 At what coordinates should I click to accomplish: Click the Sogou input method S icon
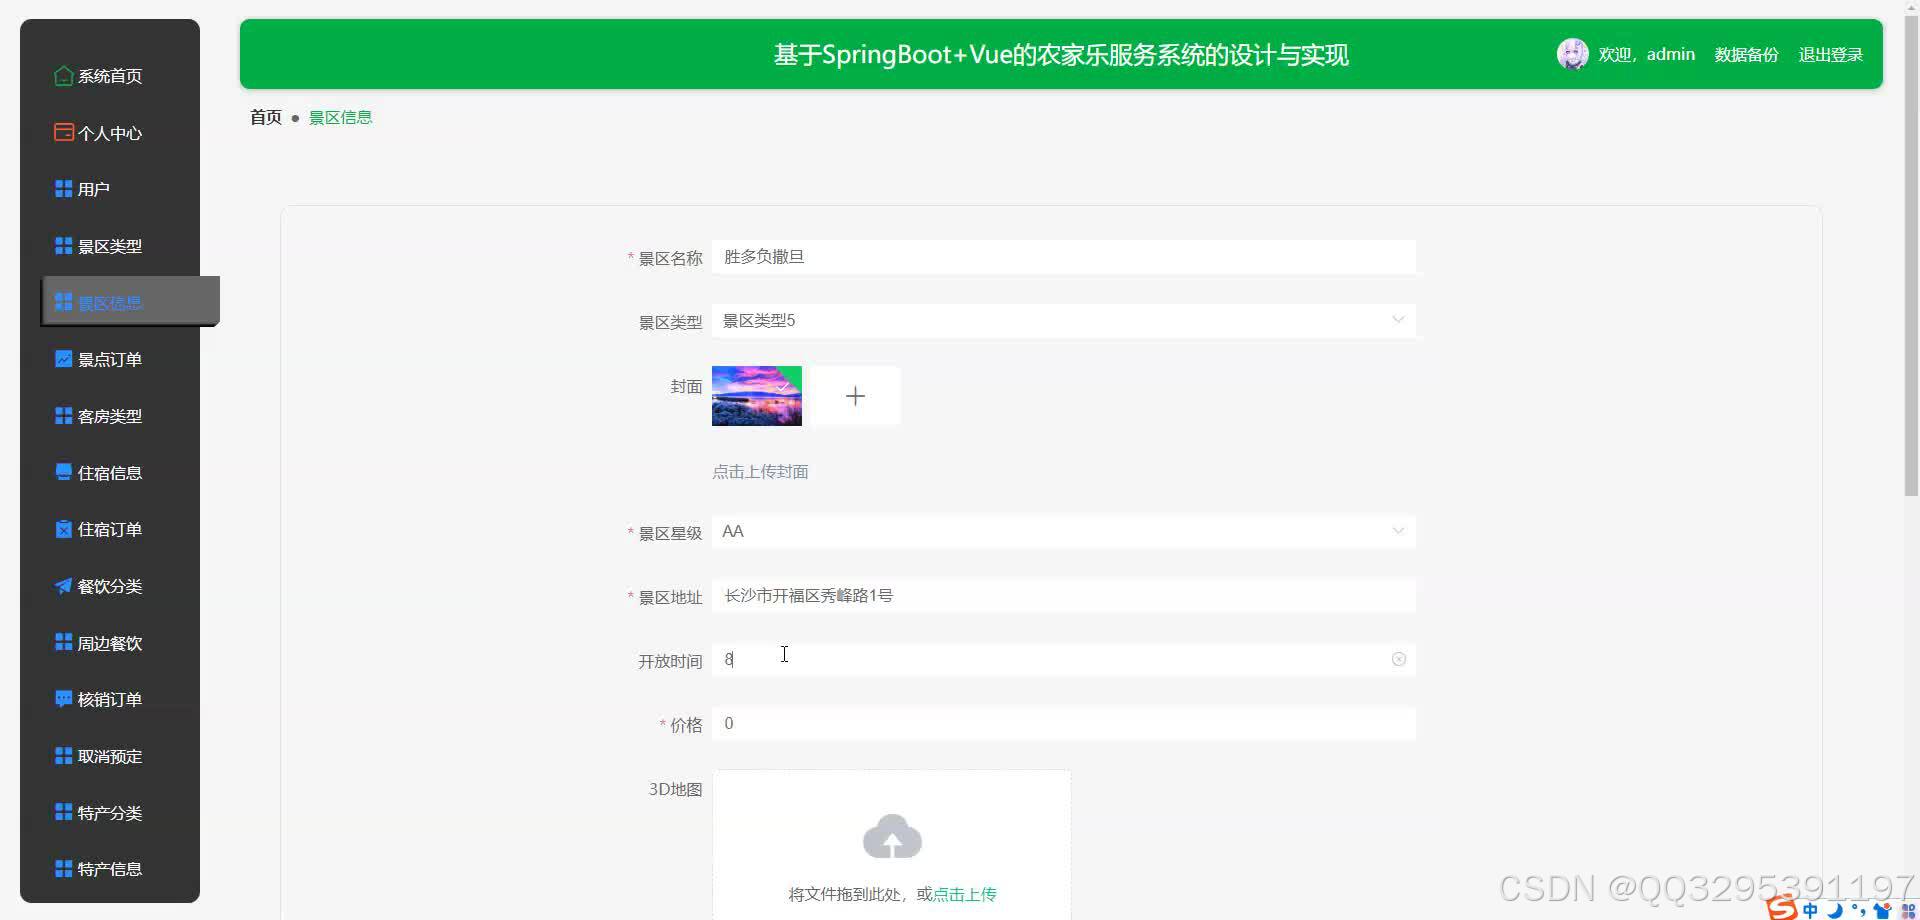click(x=1782, y=908)
